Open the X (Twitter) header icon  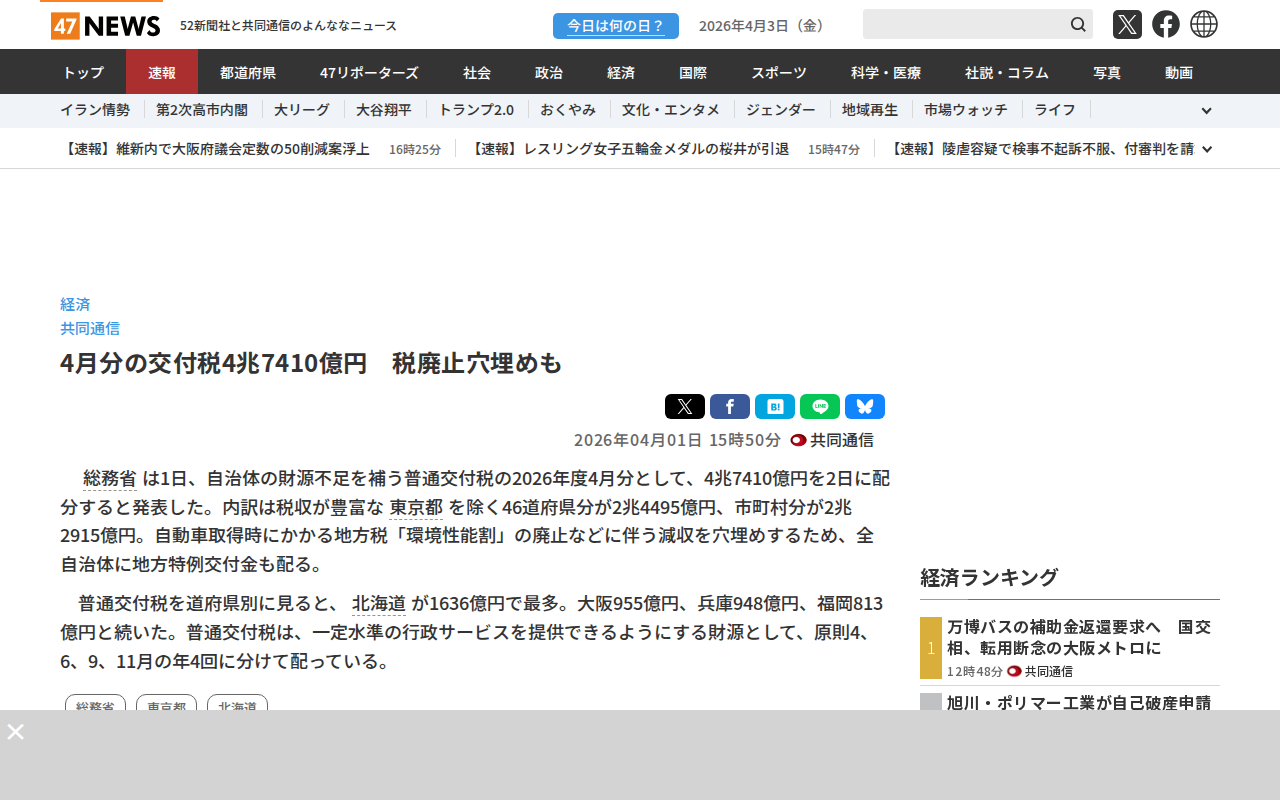tap(1127, 24)
